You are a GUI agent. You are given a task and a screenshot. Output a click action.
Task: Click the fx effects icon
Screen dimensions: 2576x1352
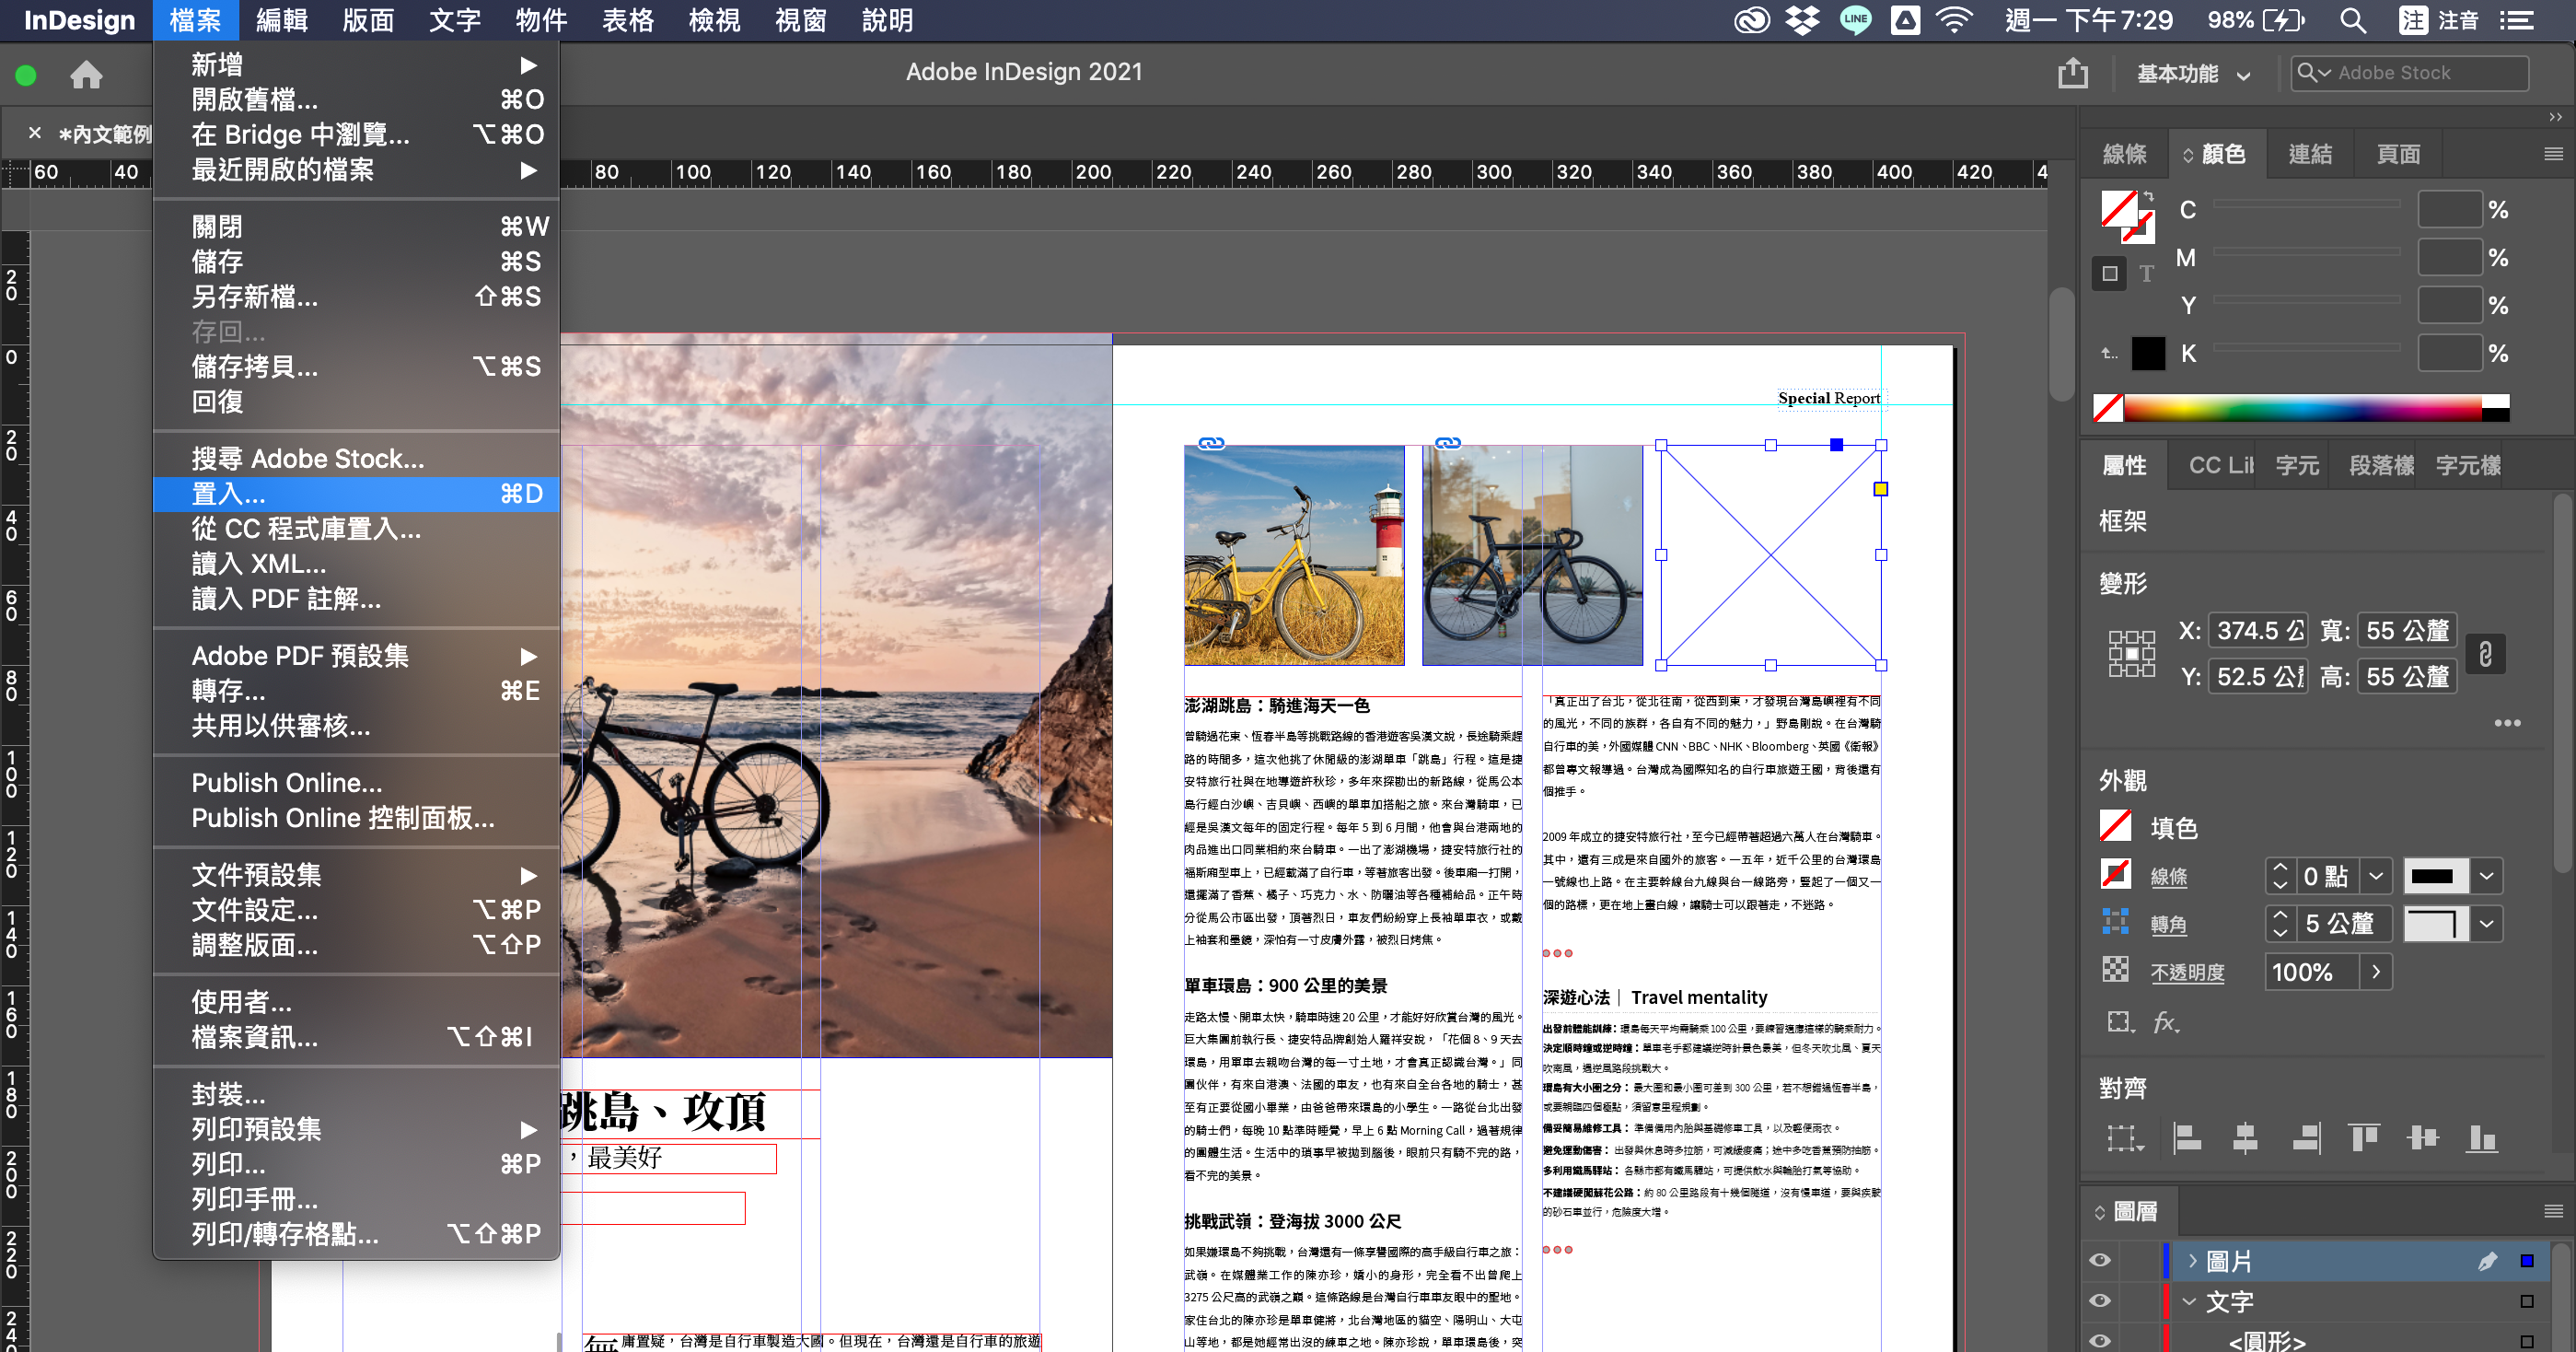coord(2165,1022)
